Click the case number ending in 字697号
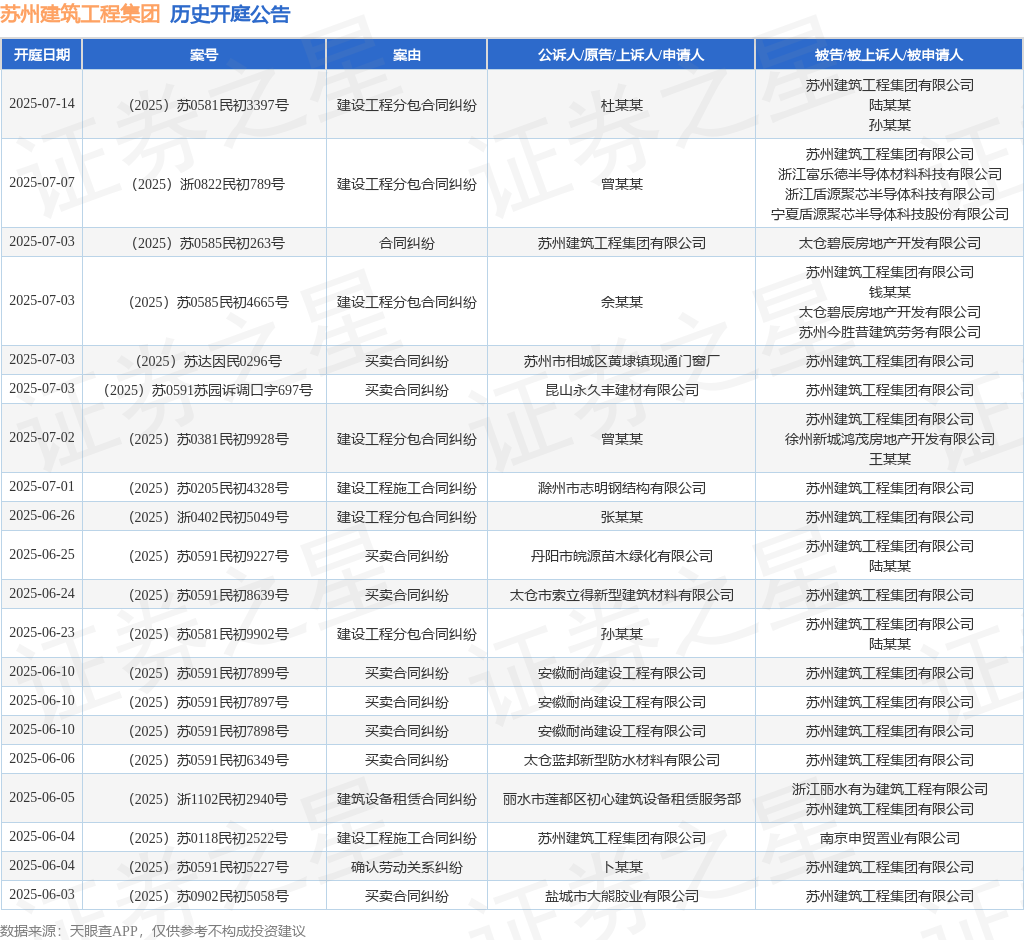Image resolution: width=1024 pixels, height=940 pixels. pos(208,390)
